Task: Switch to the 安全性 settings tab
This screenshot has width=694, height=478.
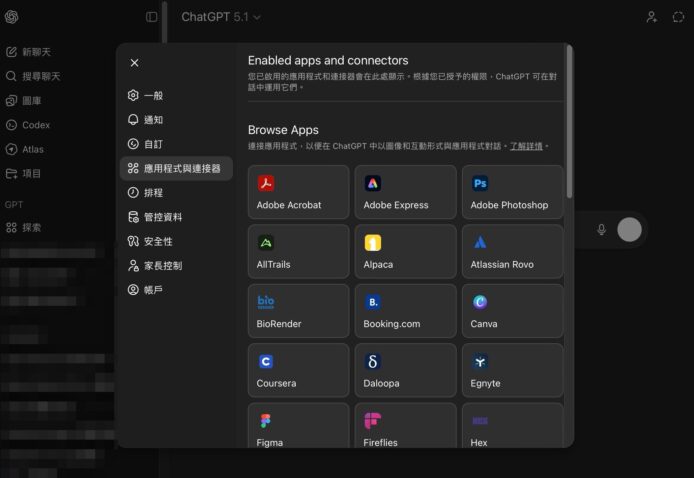Action: tap(158, 241)
